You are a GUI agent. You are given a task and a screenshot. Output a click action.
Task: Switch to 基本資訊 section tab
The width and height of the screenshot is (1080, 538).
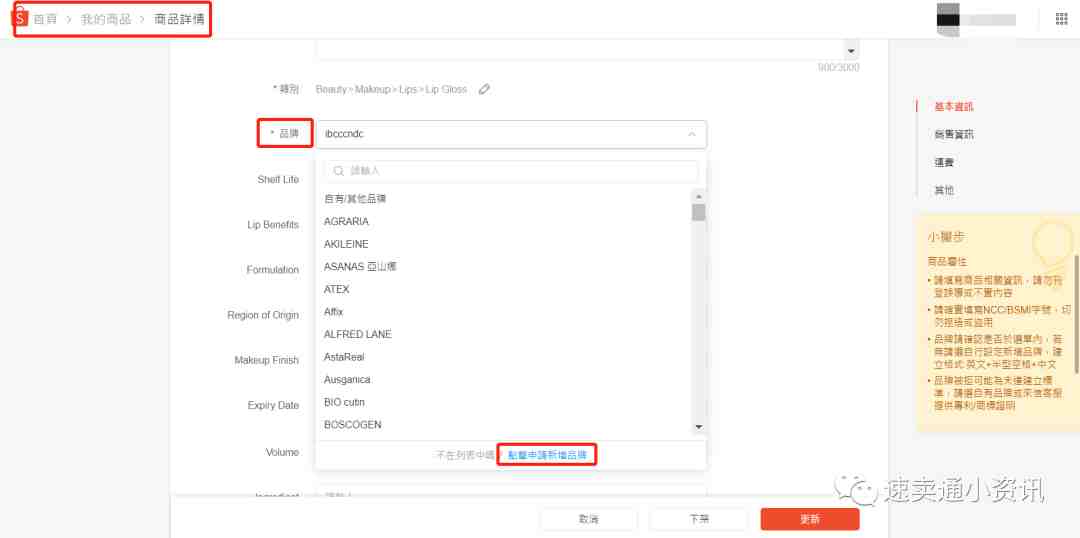click(953, 107)
